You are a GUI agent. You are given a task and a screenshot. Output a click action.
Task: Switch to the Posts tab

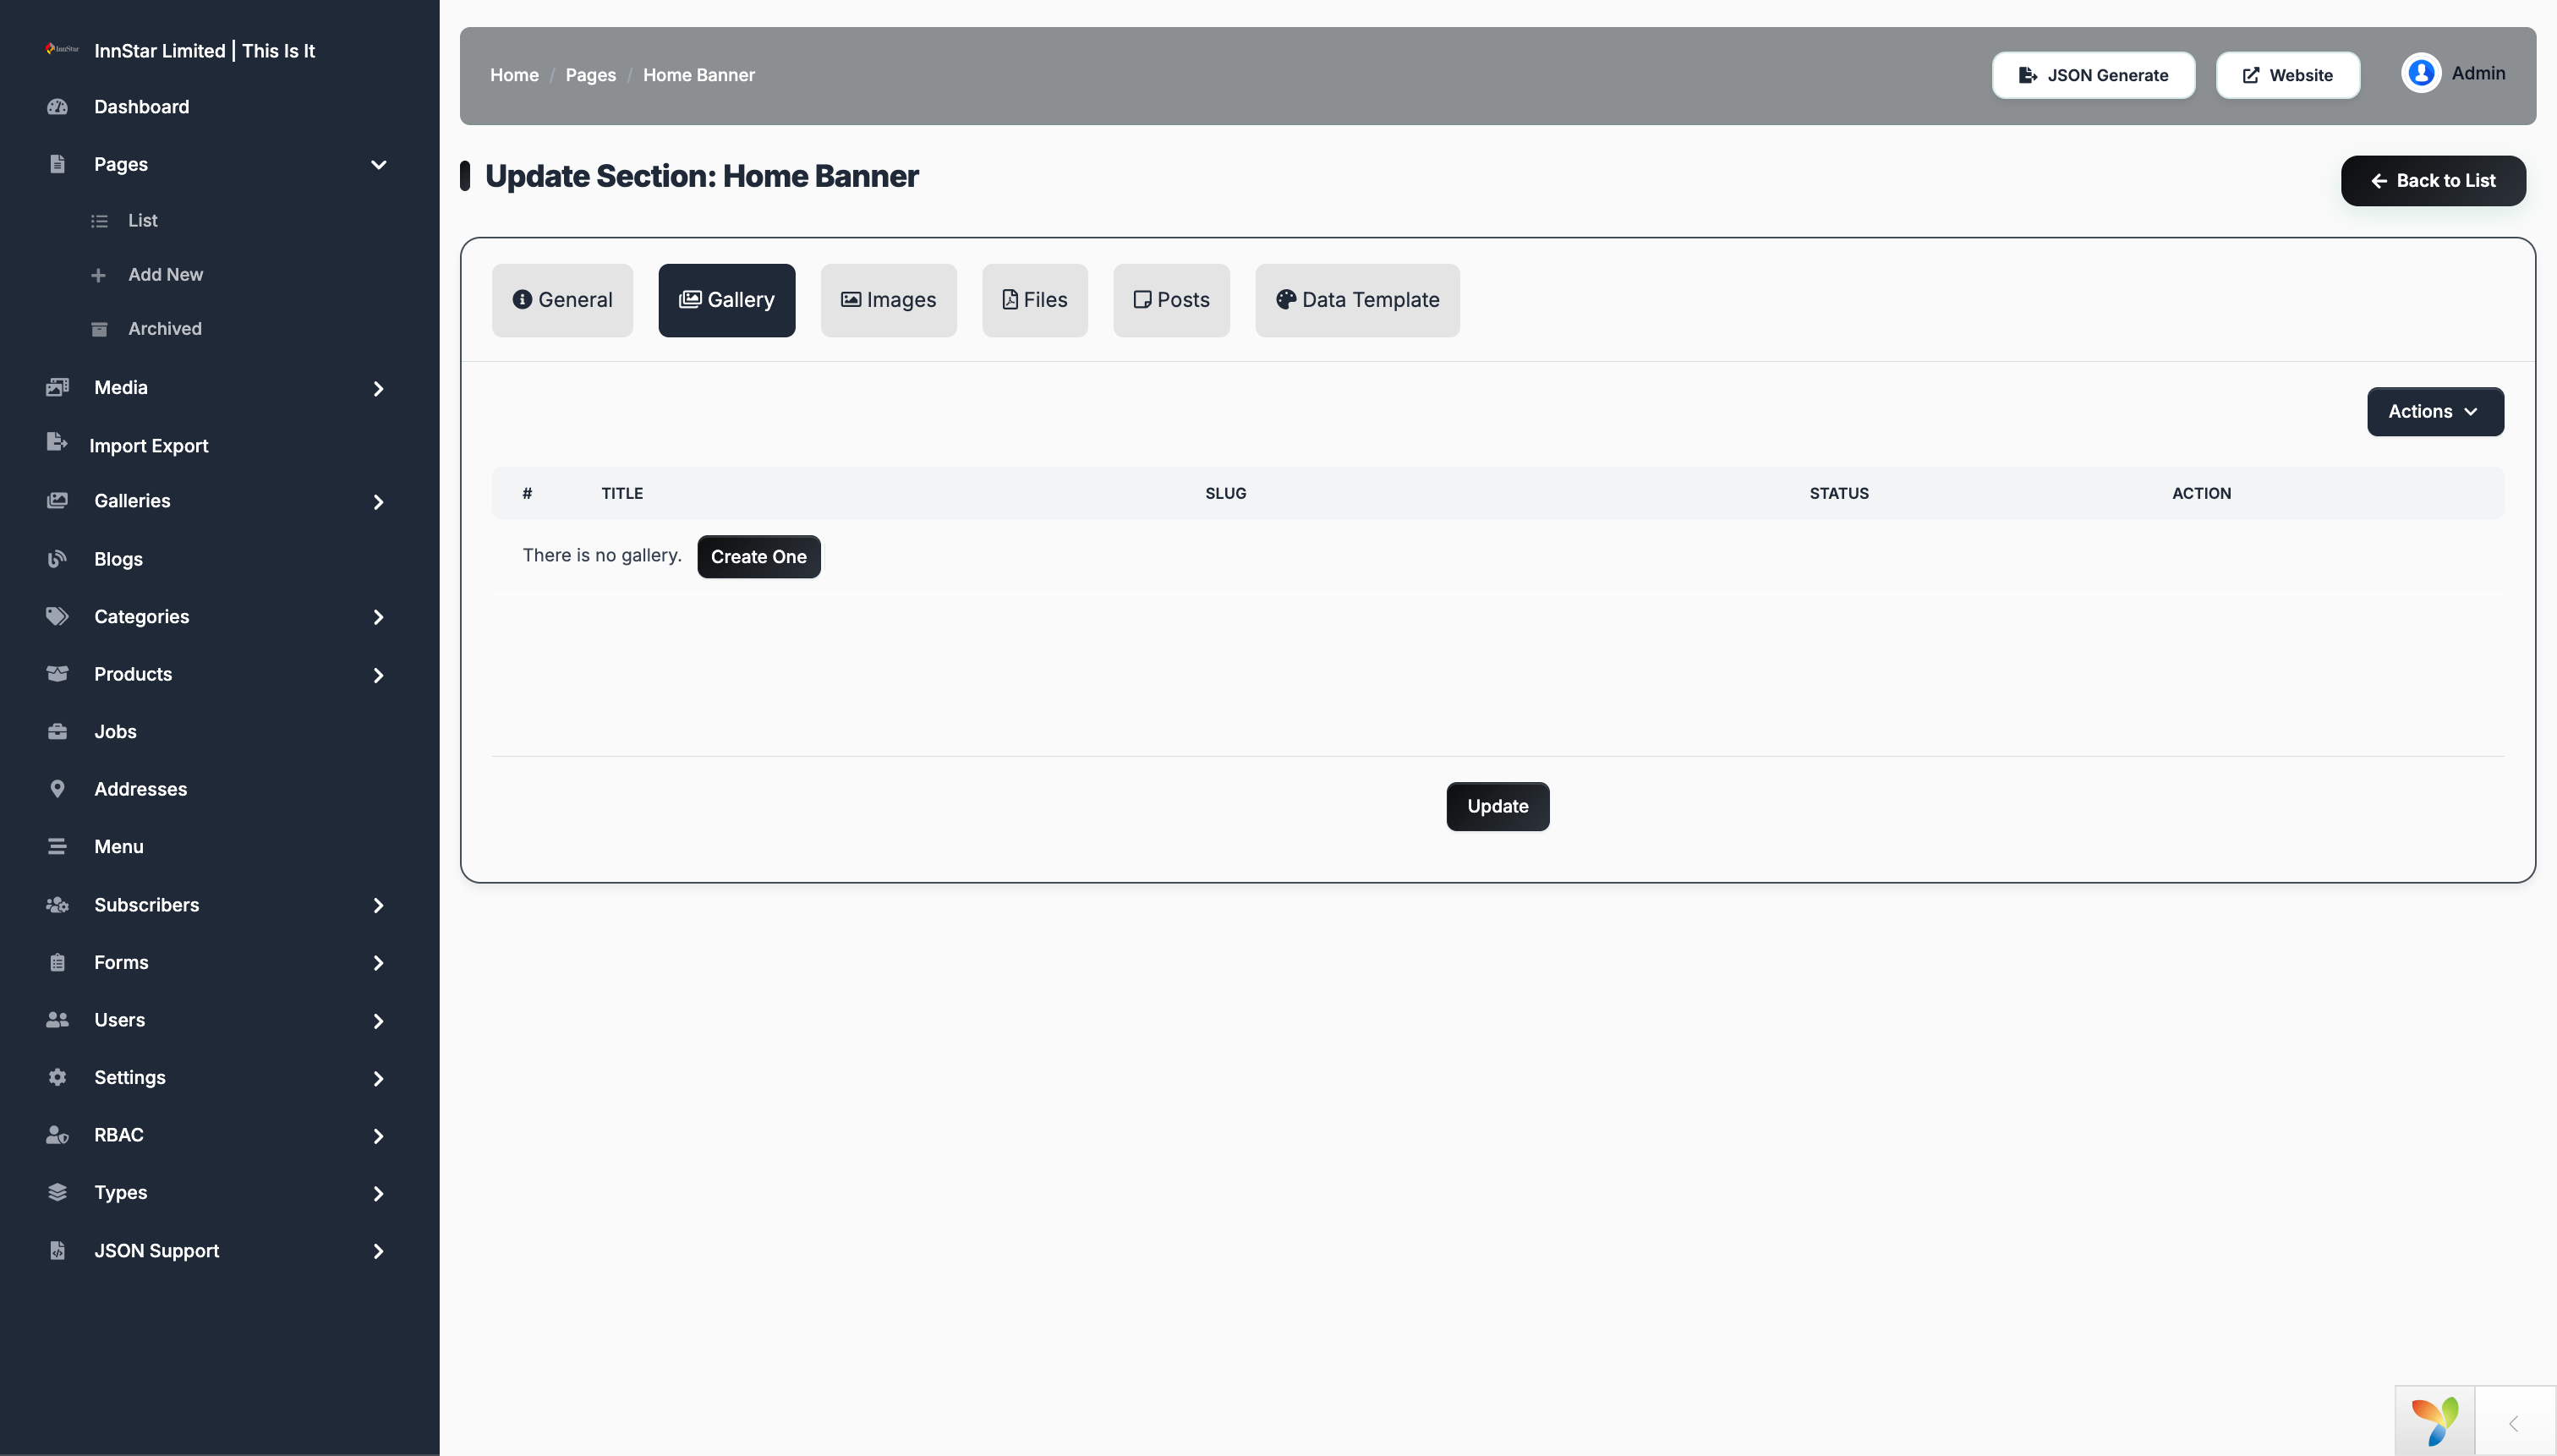tap(1171, 300)
